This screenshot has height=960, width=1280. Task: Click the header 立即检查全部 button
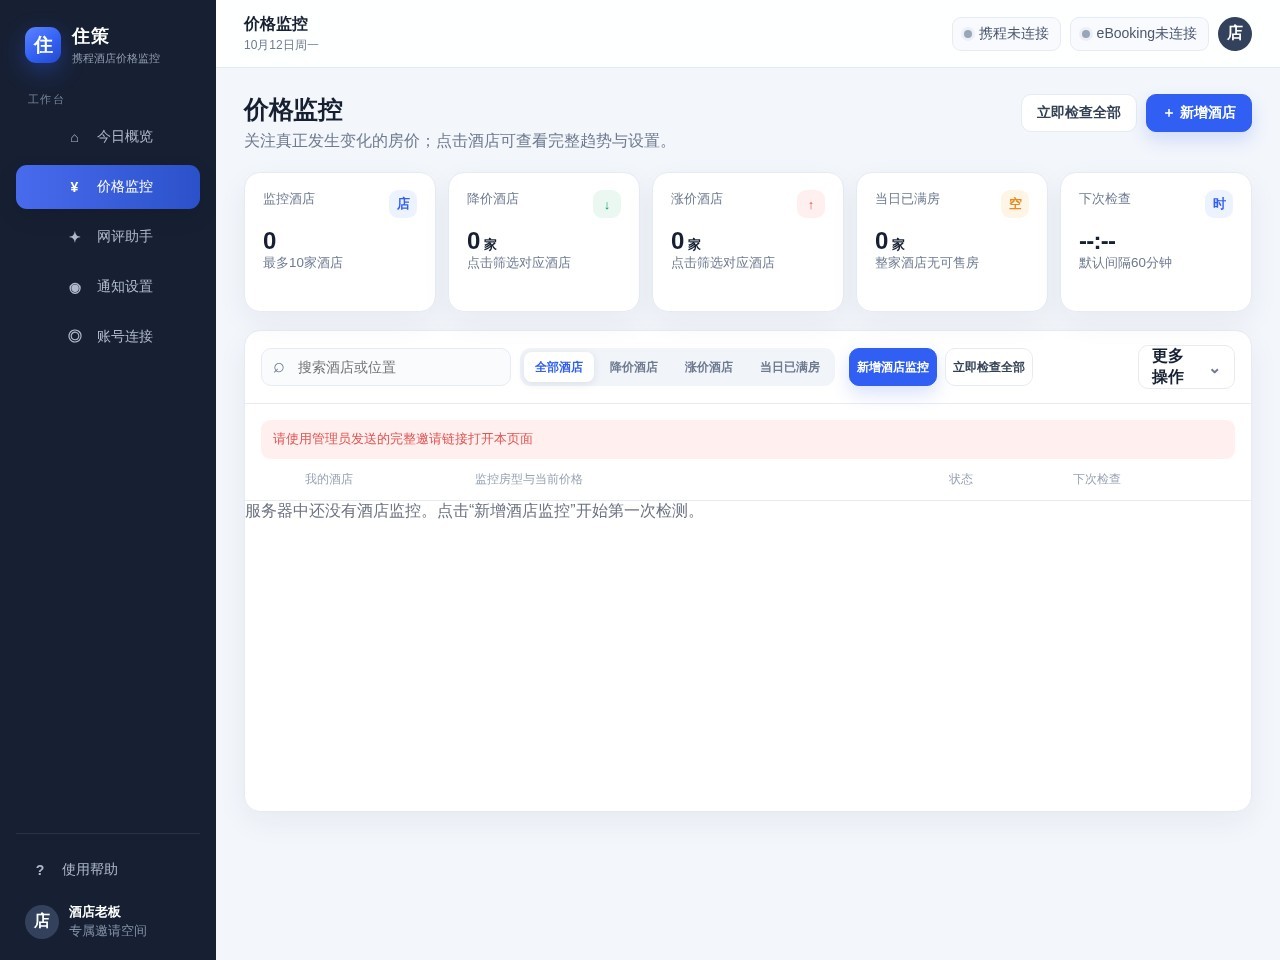pos(1079,113)
